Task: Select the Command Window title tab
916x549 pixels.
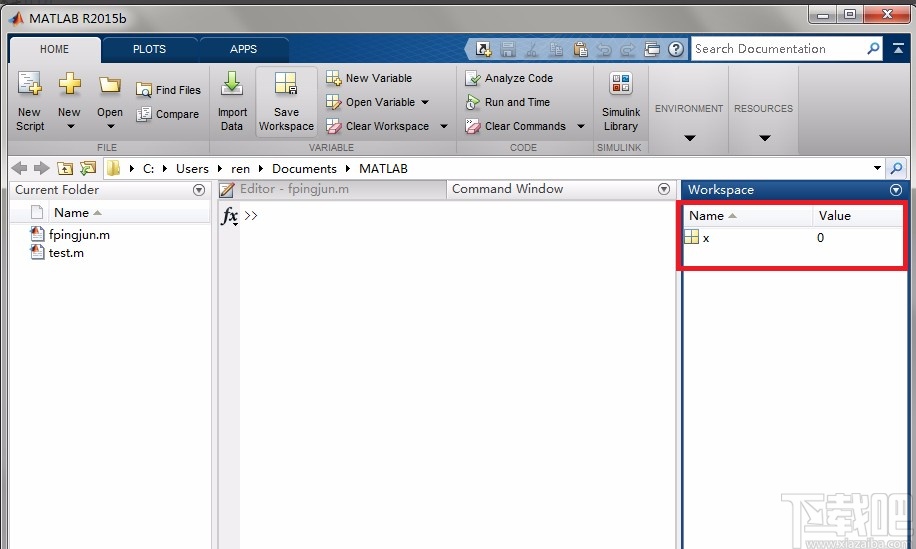Action: coord(508,189)
